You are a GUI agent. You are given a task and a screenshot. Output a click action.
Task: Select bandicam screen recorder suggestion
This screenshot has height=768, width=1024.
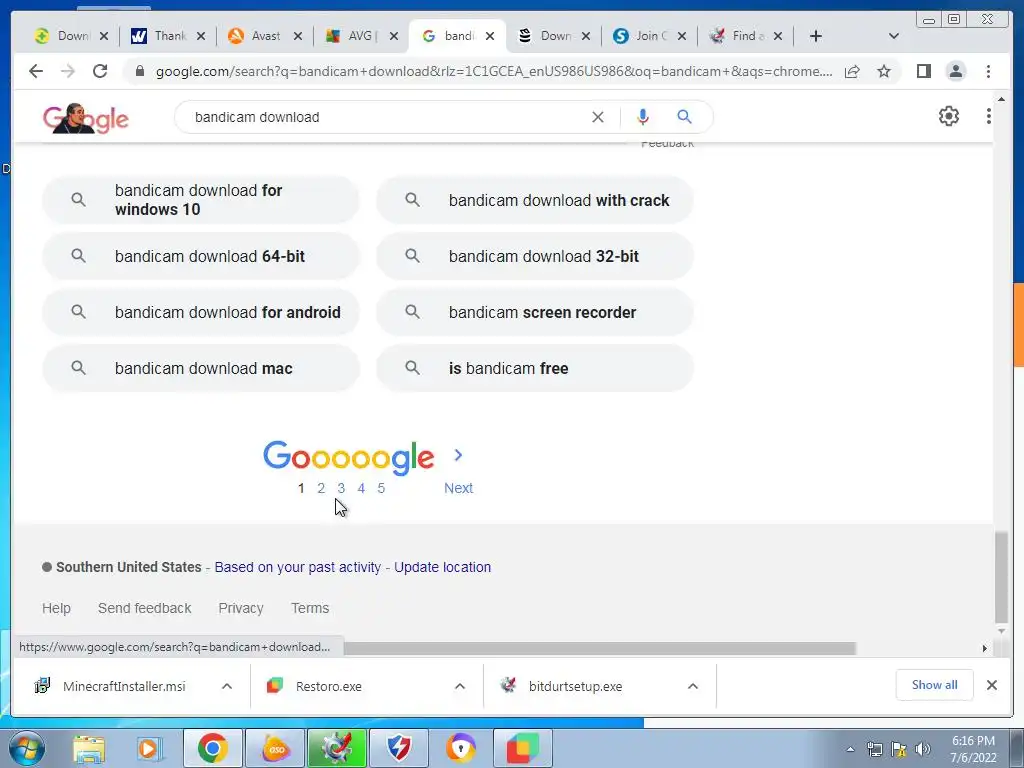(535, 312)
